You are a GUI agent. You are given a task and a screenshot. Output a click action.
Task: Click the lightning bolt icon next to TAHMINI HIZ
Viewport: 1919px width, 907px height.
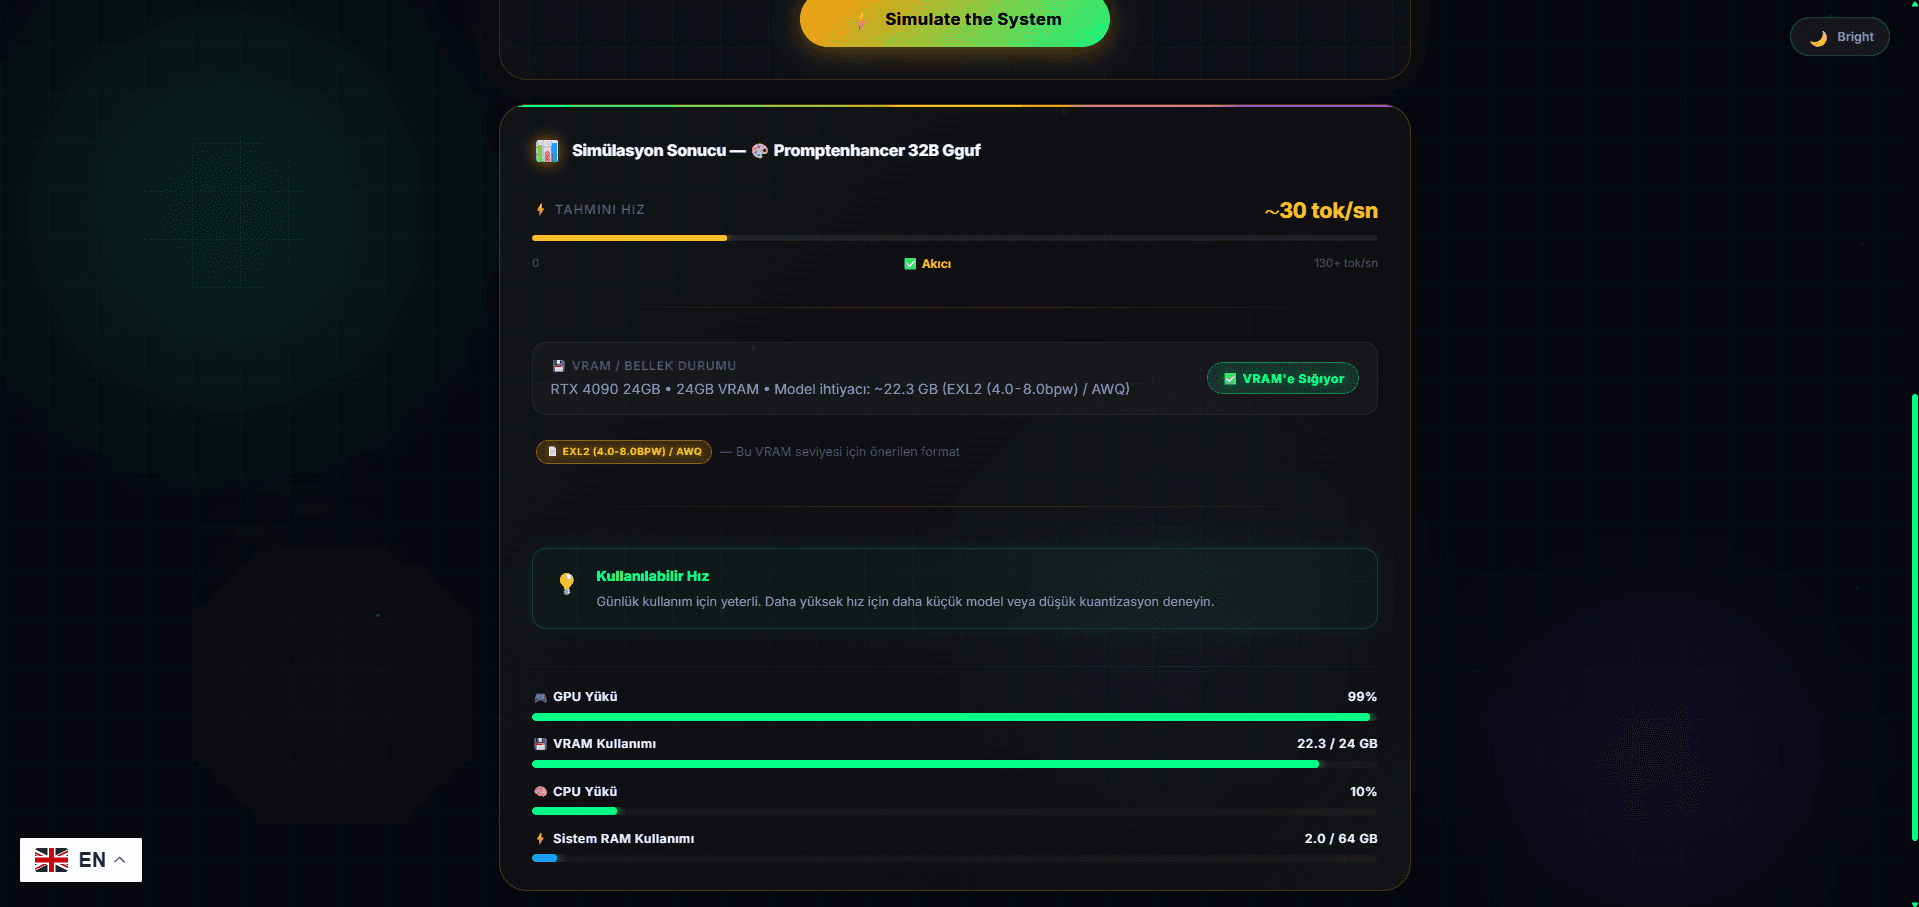click(539, 209)
